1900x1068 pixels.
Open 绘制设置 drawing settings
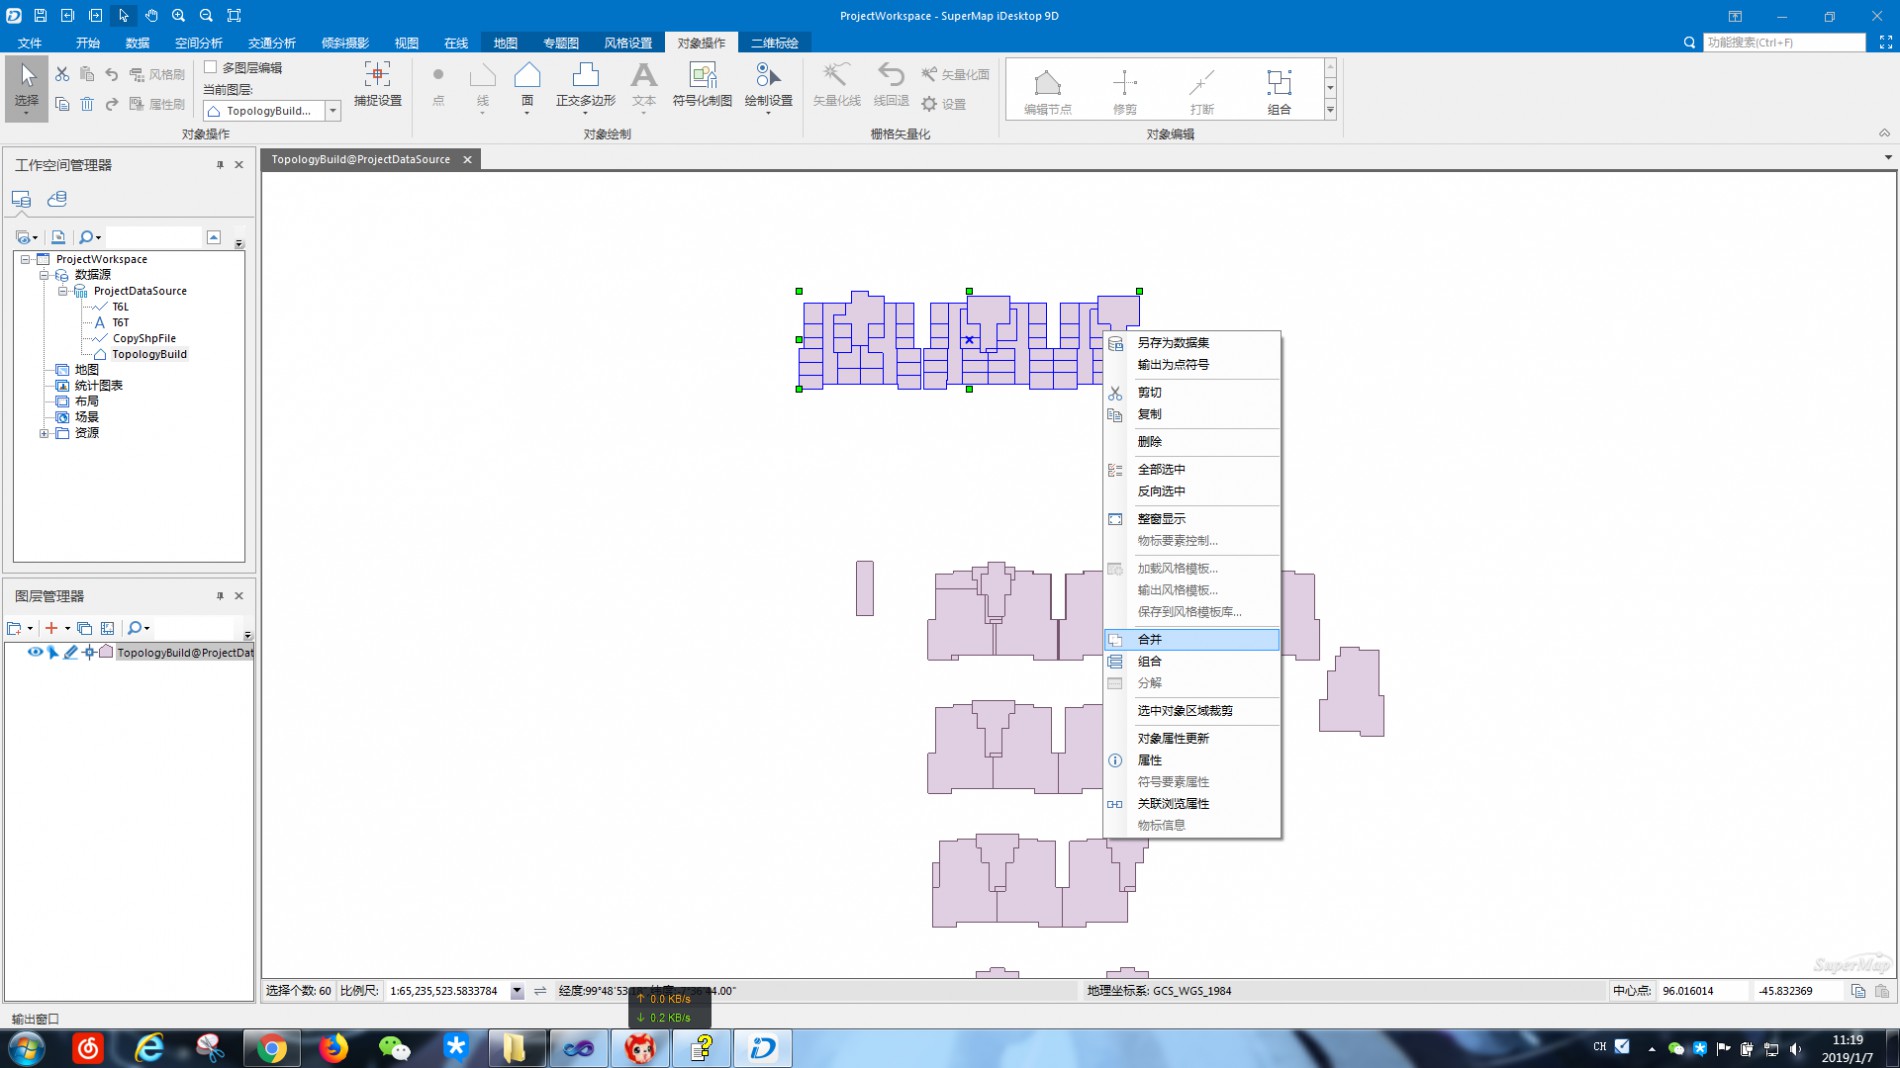pos(768,87)
